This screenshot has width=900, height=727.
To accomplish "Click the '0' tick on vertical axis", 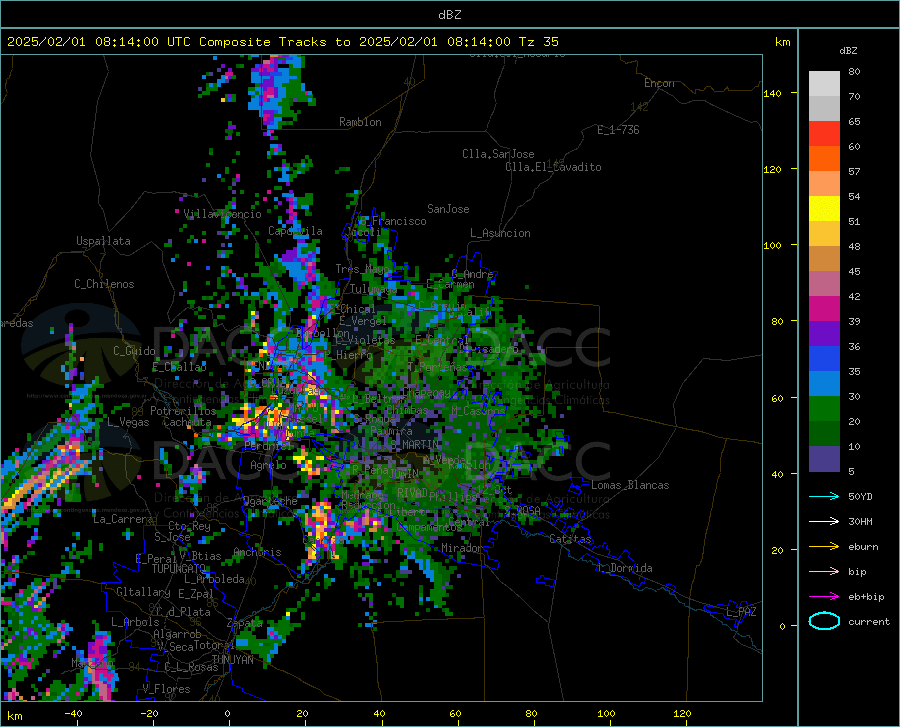I will pyautogui.click(x=782, y=626).
